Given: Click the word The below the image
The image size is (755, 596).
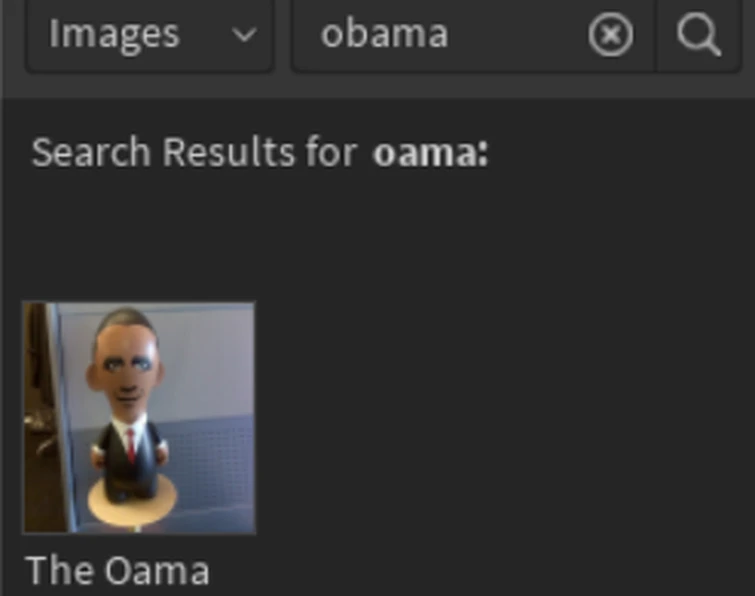Looking at the screenshot, I should pos(59,570).
